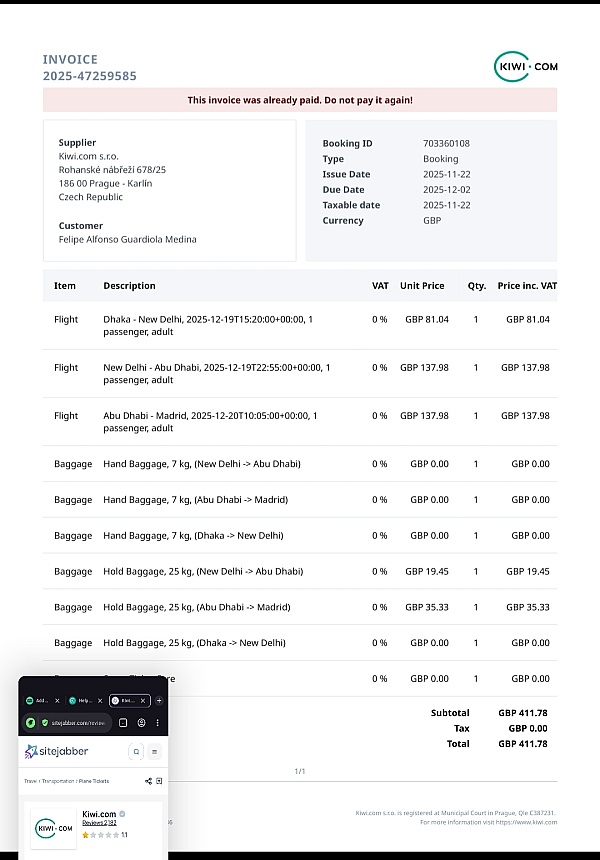Click the Kiwi.com logo on the invoice
This screenshot has height=860, width=600.
pos(526,67)
